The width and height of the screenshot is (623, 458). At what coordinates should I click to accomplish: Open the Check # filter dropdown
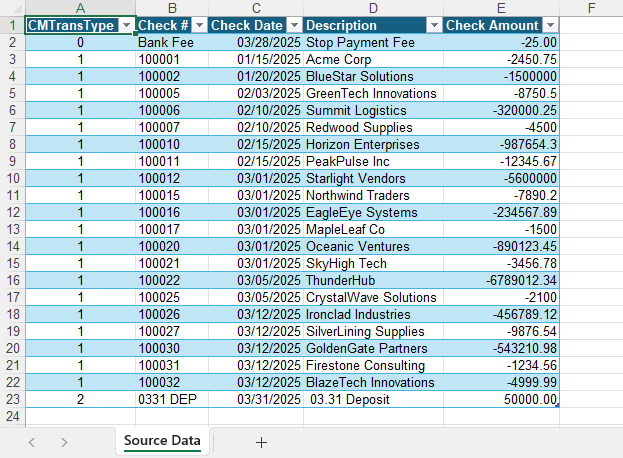[x=199, y=25]
